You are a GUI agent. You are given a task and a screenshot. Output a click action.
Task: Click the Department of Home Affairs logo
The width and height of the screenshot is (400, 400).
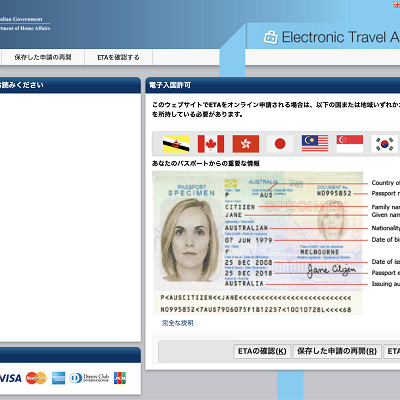tap(25, 24)
